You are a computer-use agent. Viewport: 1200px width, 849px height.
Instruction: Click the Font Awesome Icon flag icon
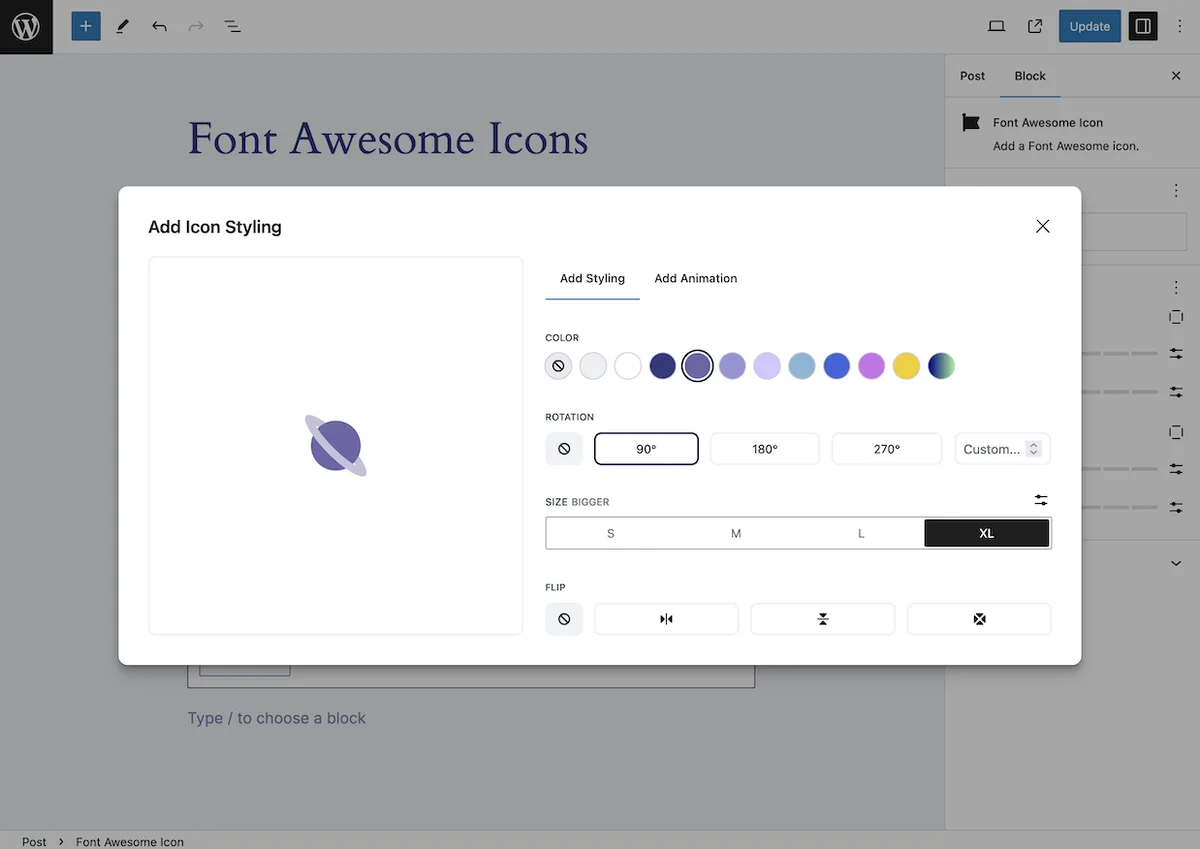click(x=971, y=123)
